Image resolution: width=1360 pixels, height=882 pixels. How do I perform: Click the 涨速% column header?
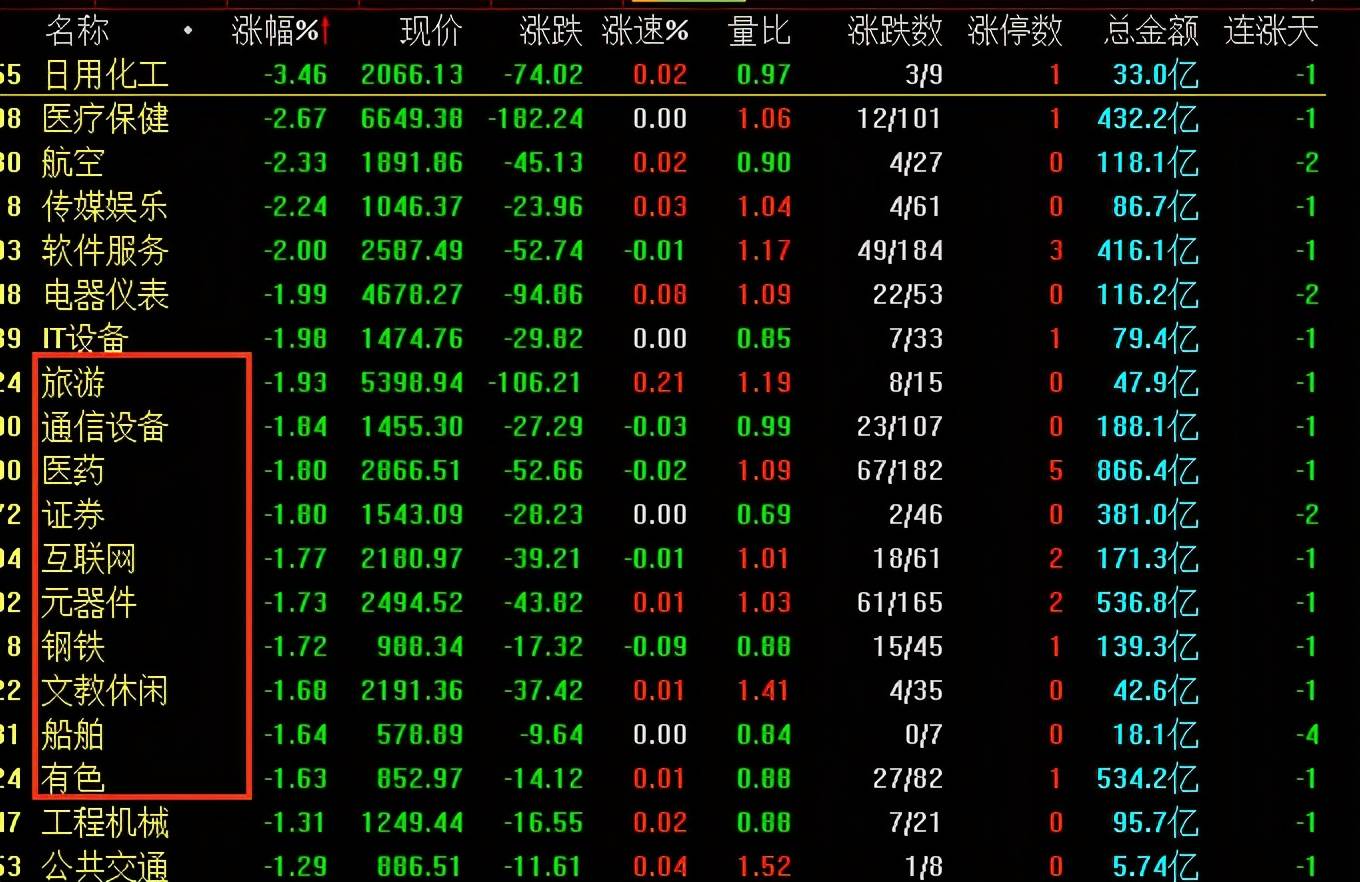(645, 31)
